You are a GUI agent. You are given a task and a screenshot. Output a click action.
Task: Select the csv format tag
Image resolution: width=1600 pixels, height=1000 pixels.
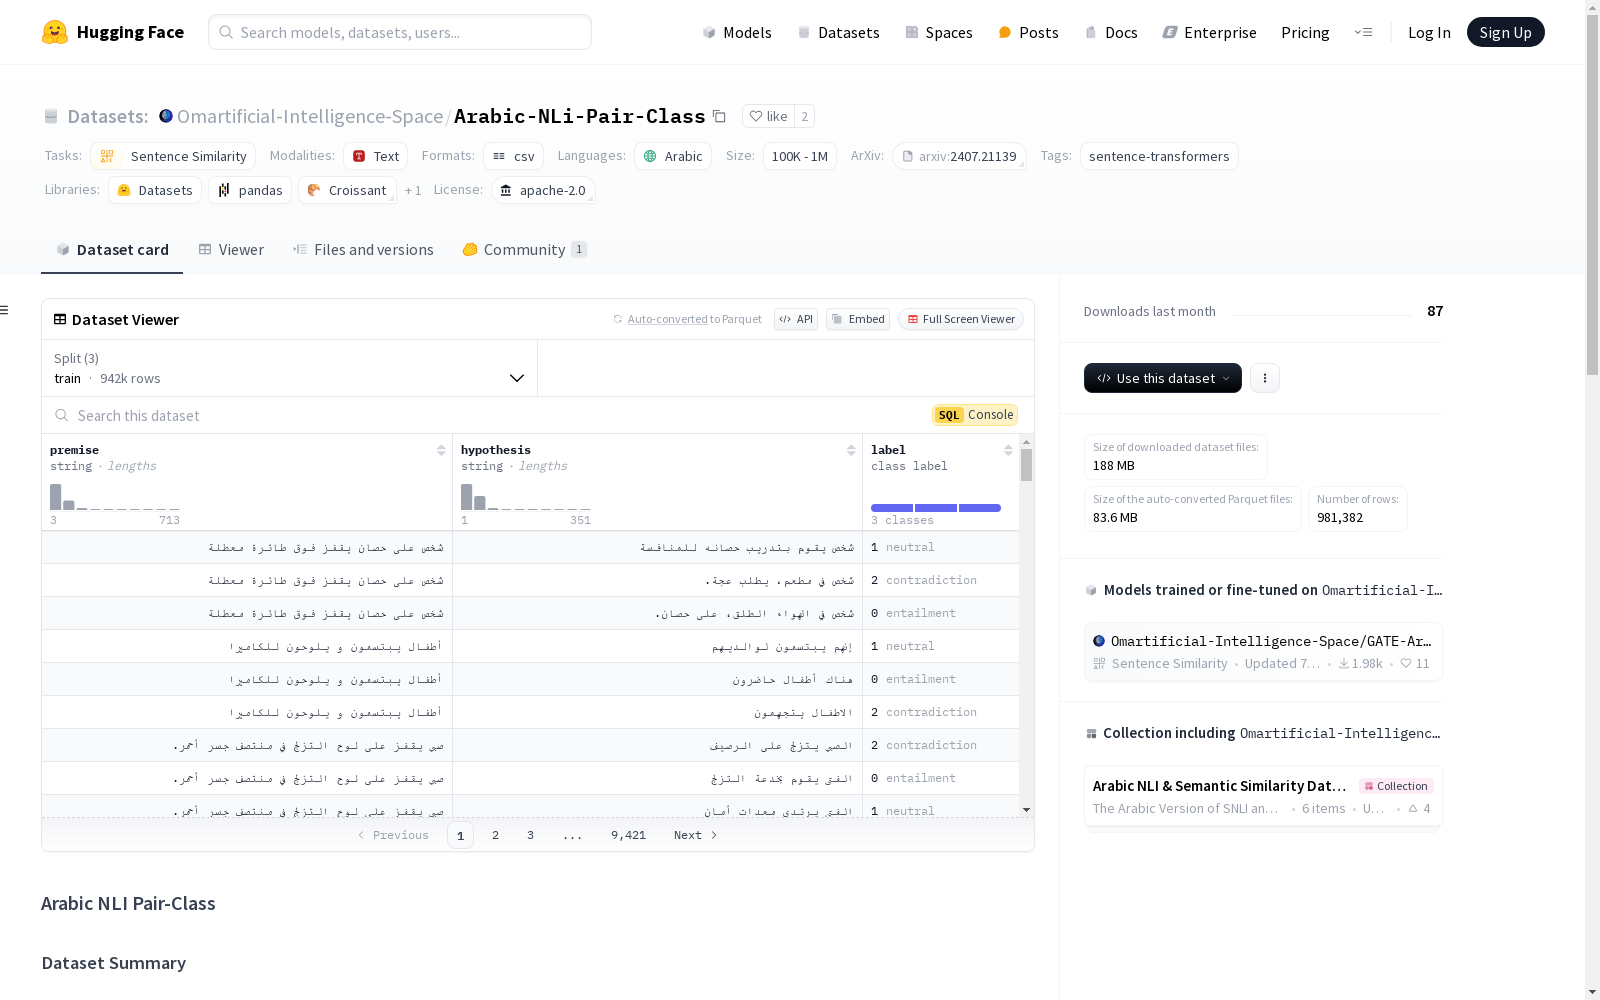(513, 156)
